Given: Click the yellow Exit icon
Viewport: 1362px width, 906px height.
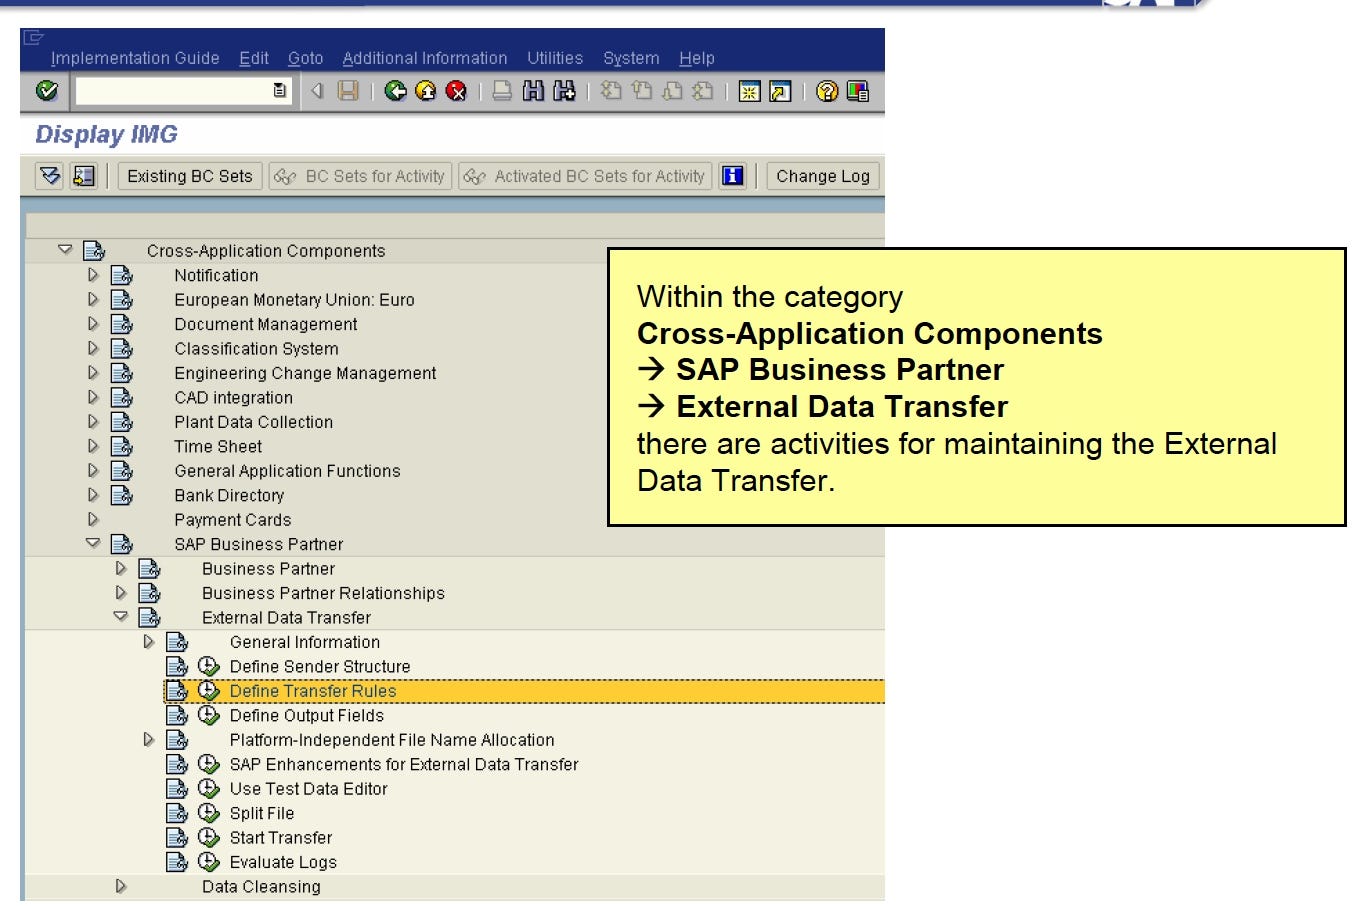Looking at the screenshot, I should pyautogui.click(x=425, y=91).
